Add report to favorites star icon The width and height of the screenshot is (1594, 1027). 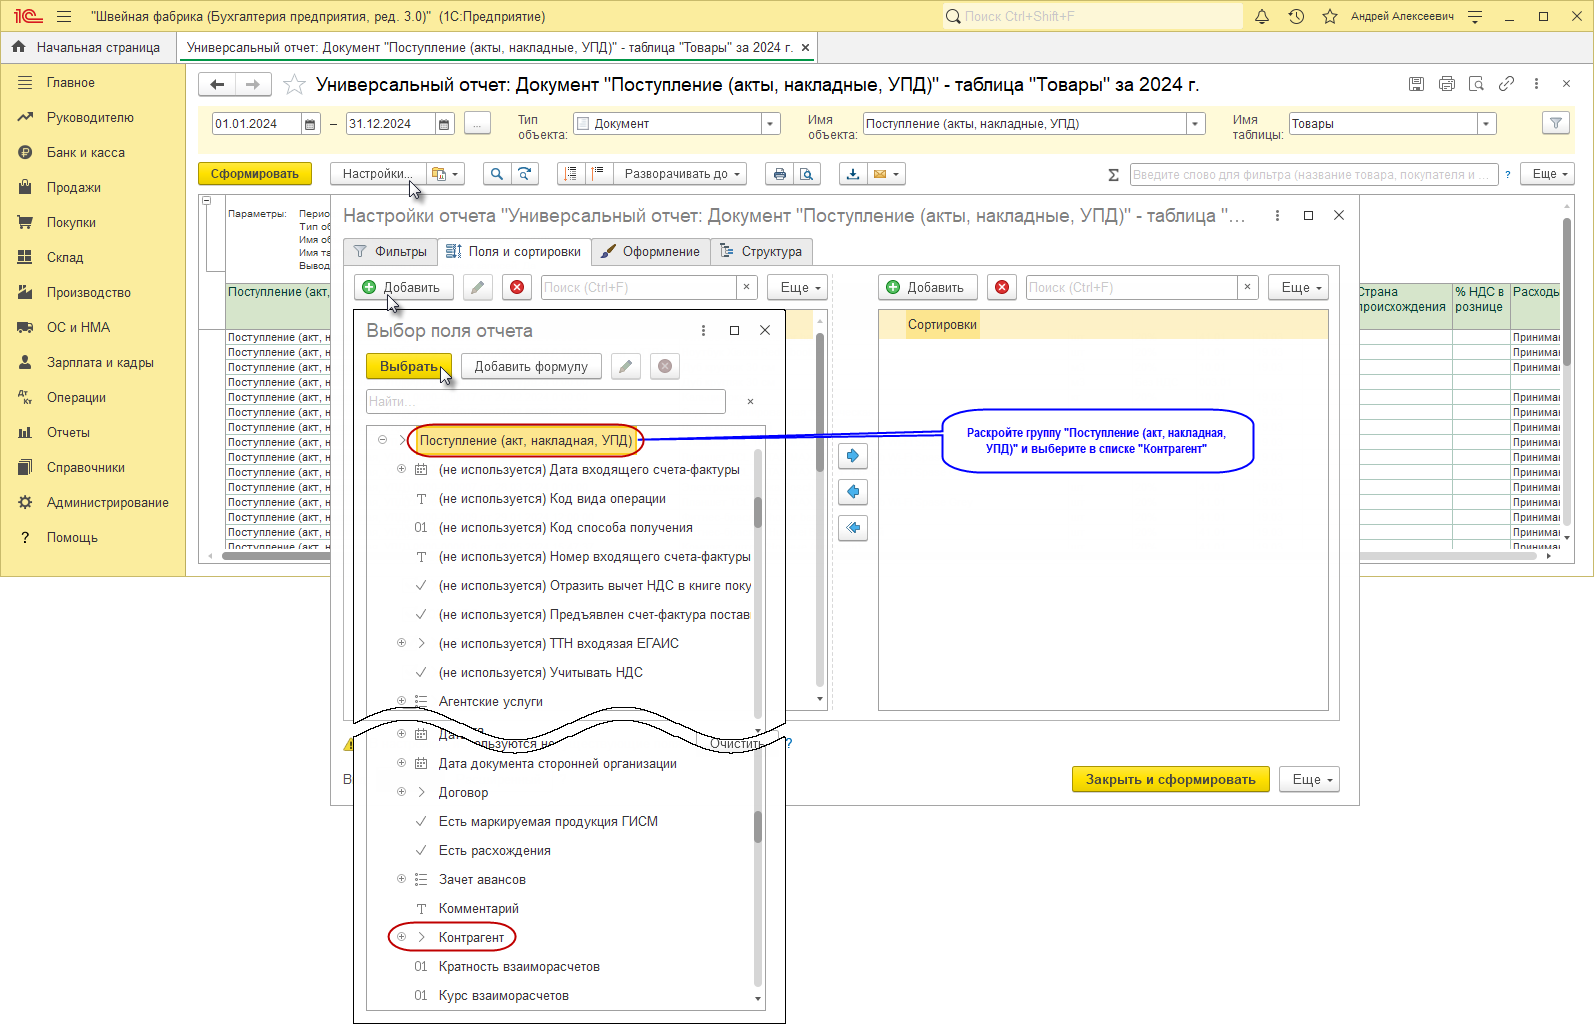[294, 85]
